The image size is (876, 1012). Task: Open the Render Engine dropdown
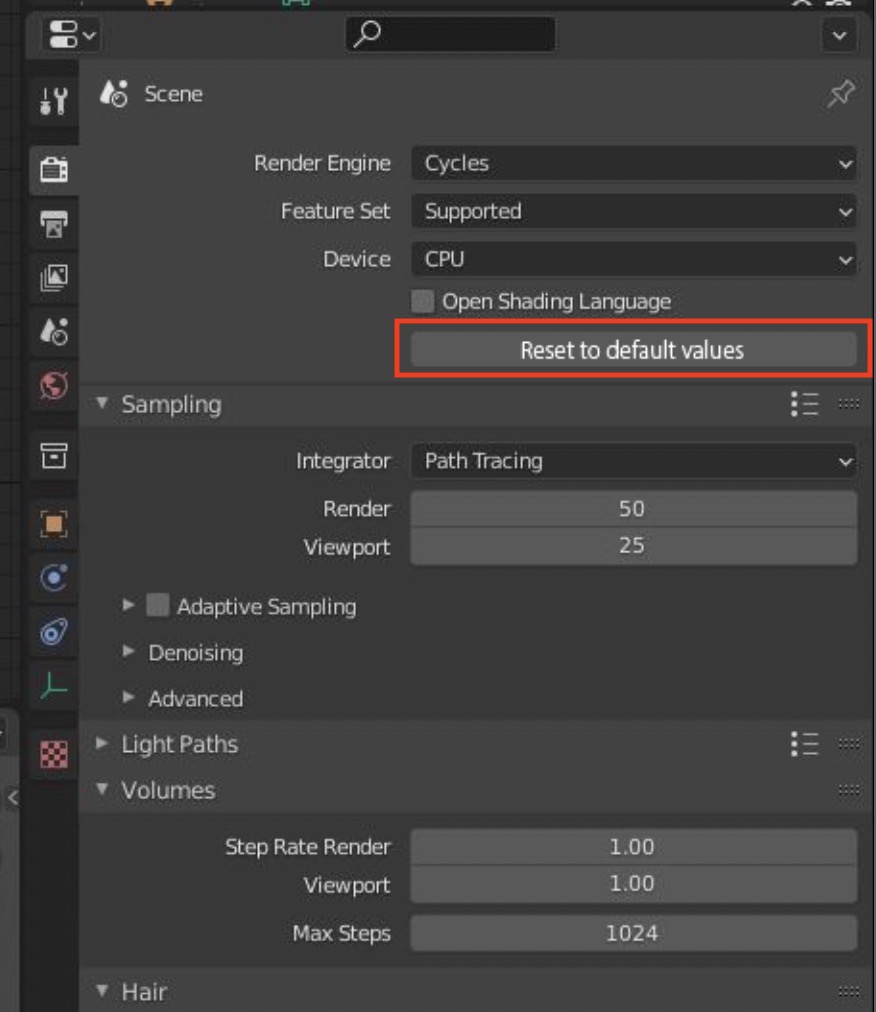[x=634, y=163]
